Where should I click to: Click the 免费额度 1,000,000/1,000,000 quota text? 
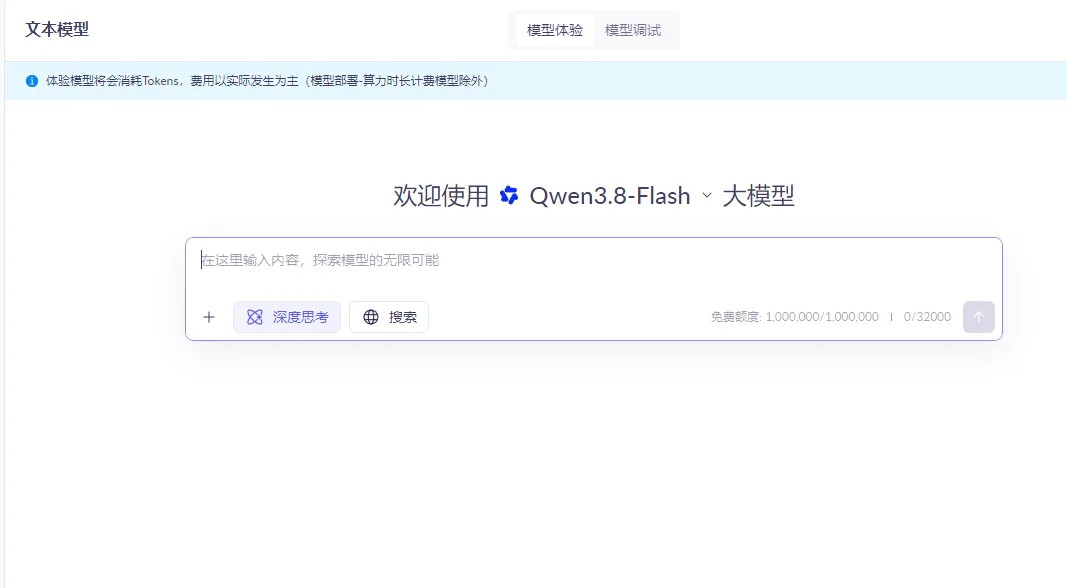pyautogui.click(x=795, y=317)
